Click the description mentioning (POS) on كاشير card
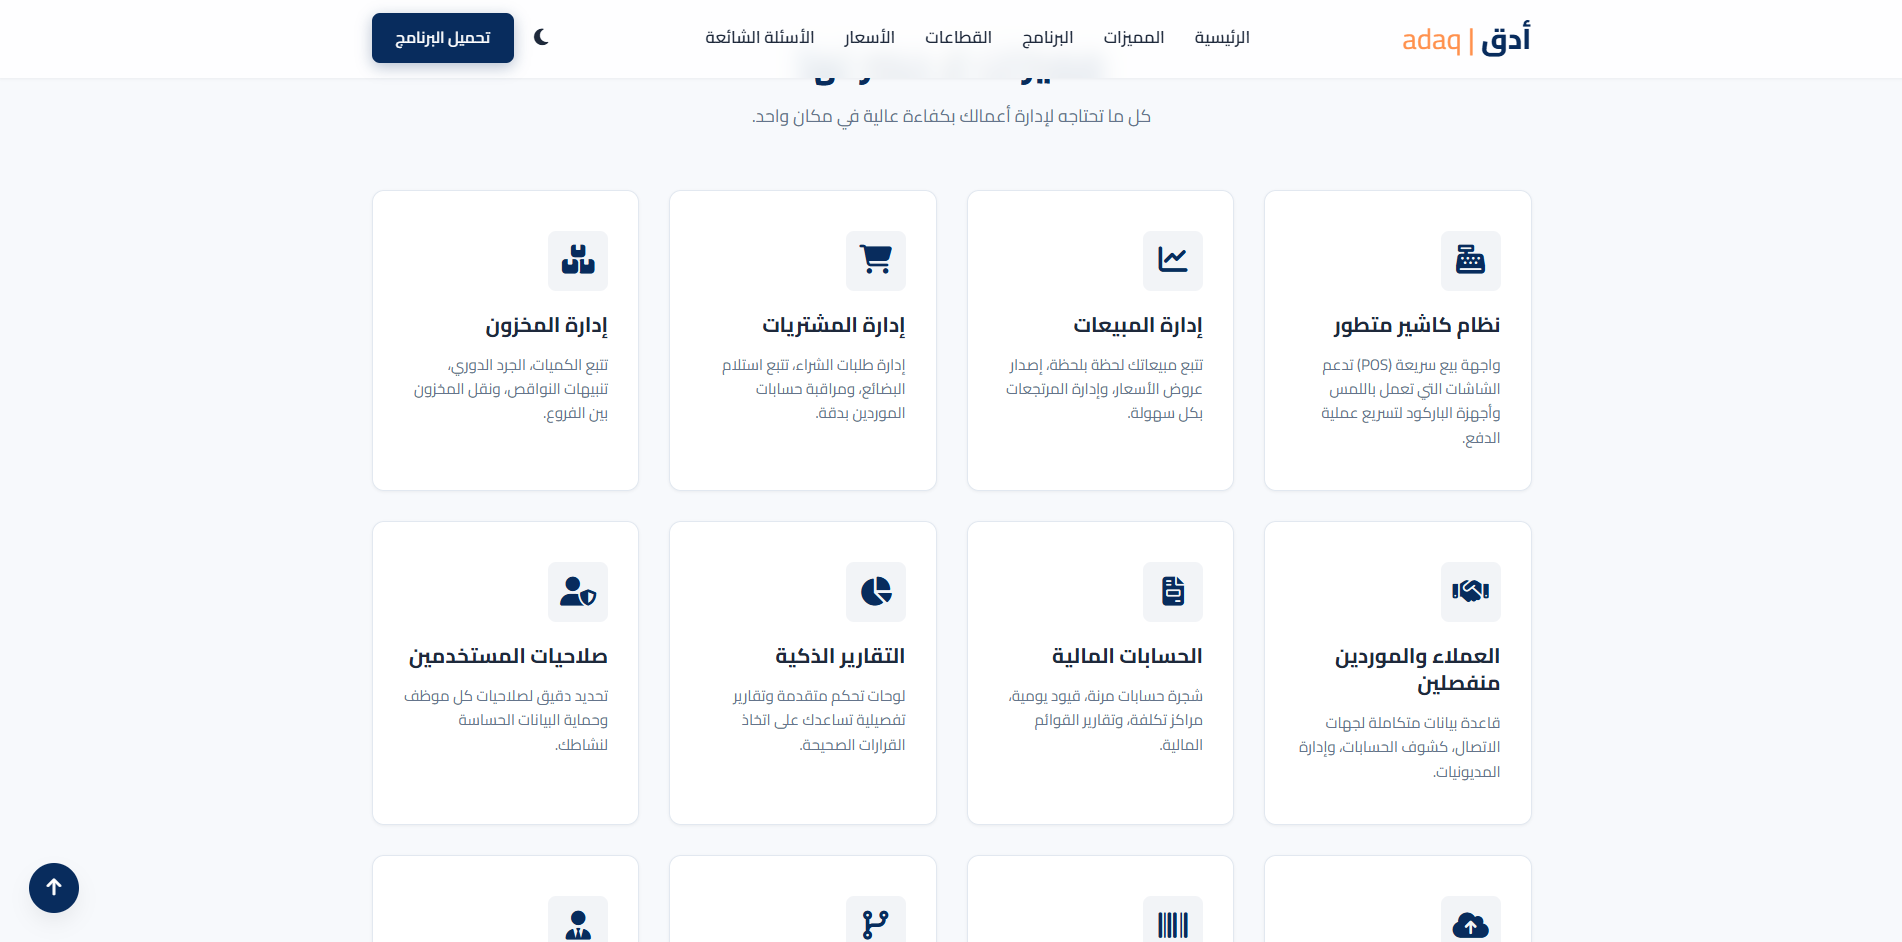 click(1411, 401)
